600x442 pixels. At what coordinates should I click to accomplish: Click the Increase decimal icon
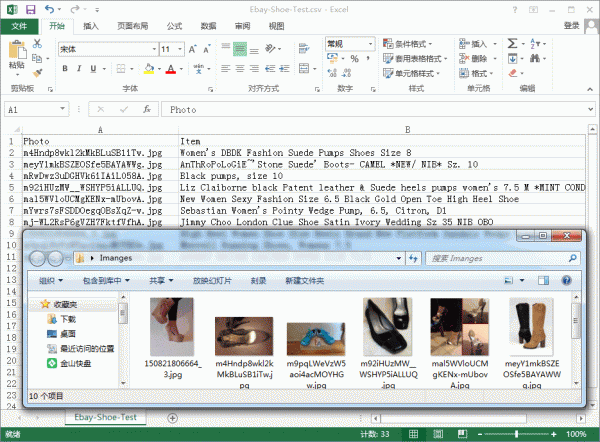pyautogui.click(x=332, y=73)
